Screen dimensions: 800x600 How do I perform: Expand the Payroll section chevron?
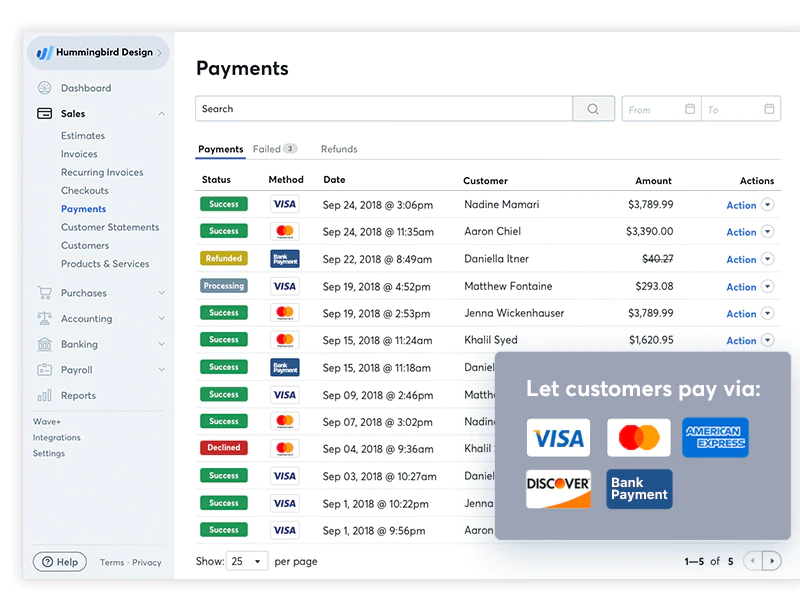pos(161,369)
